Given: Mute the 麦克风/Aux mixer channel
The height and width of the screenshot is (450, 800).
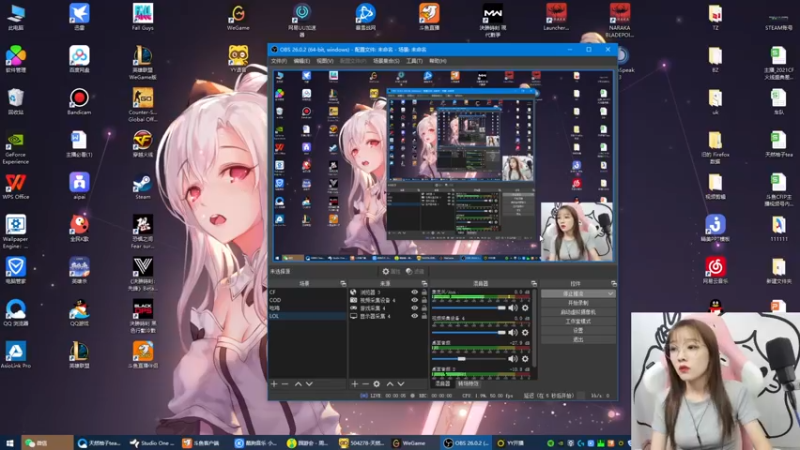Looking at the screenshot, I should click(513, 308).
